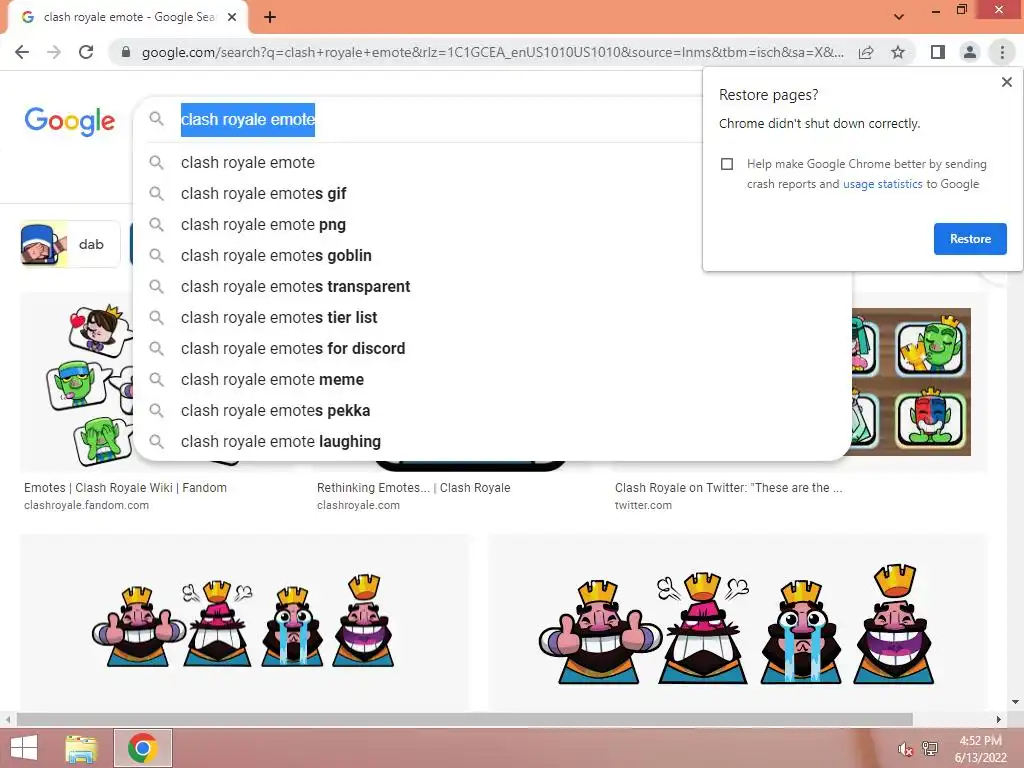The image size is (1024, 768).
Task: Click the vertical scrollbar down arrow
Action: point(1015,702)
